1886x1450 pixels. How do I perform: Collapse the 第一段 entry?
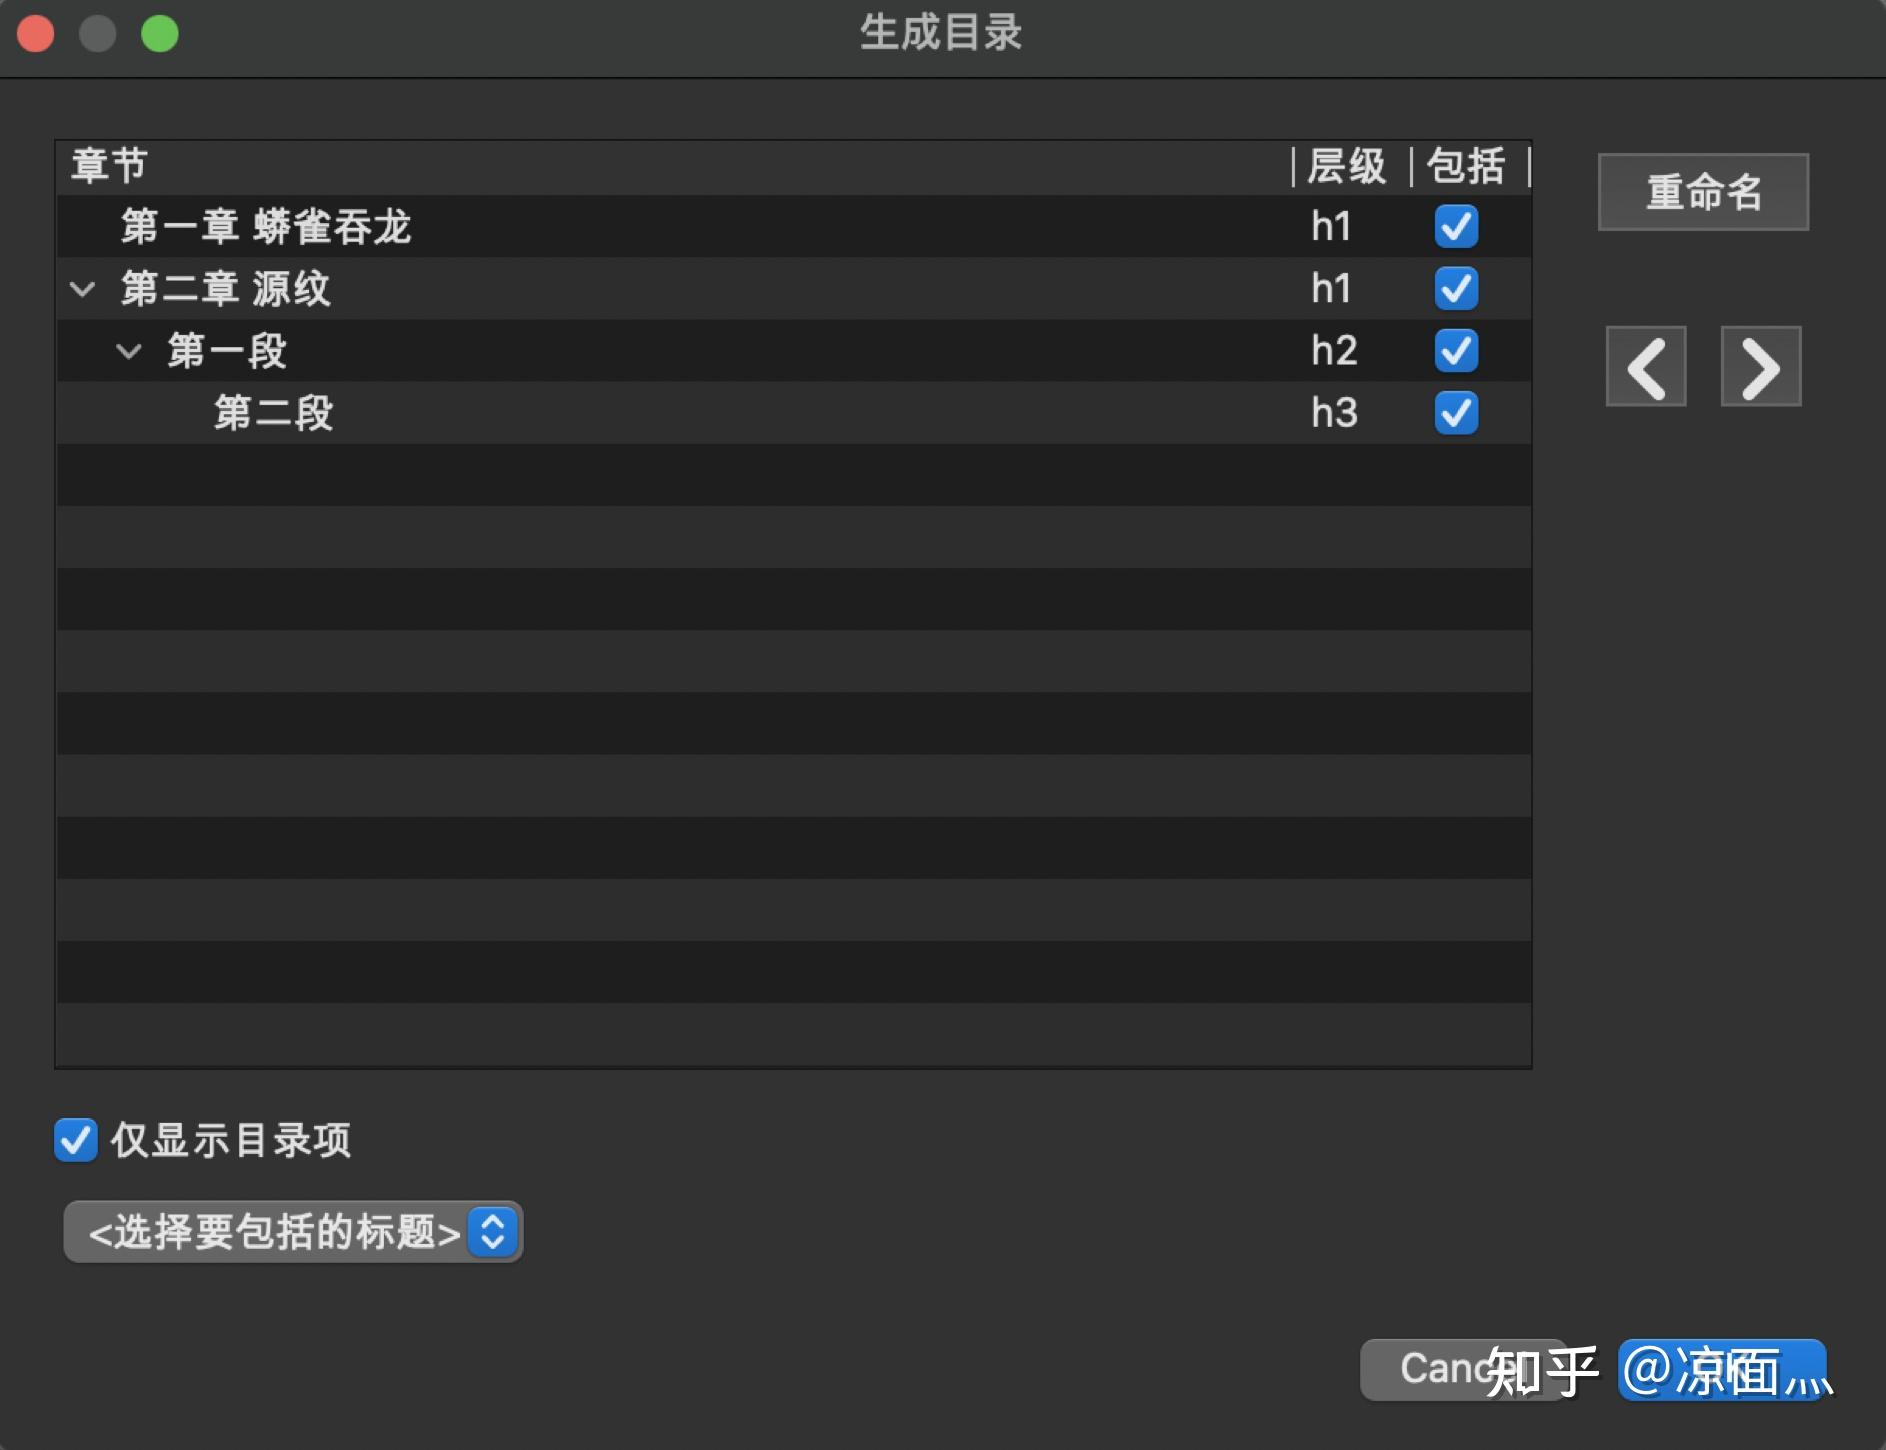click(130, 350)
